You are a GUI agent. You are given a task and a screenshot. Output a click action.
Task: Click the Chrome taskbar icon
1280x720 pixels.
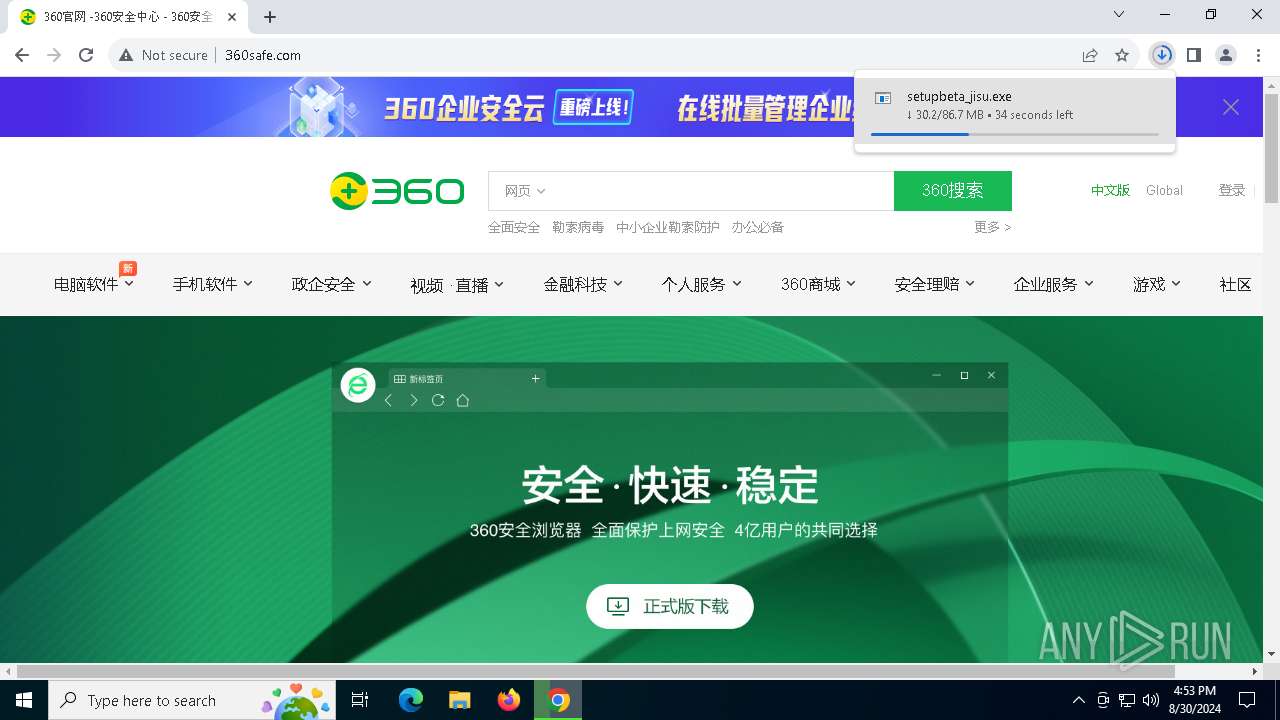click(558, 700)
